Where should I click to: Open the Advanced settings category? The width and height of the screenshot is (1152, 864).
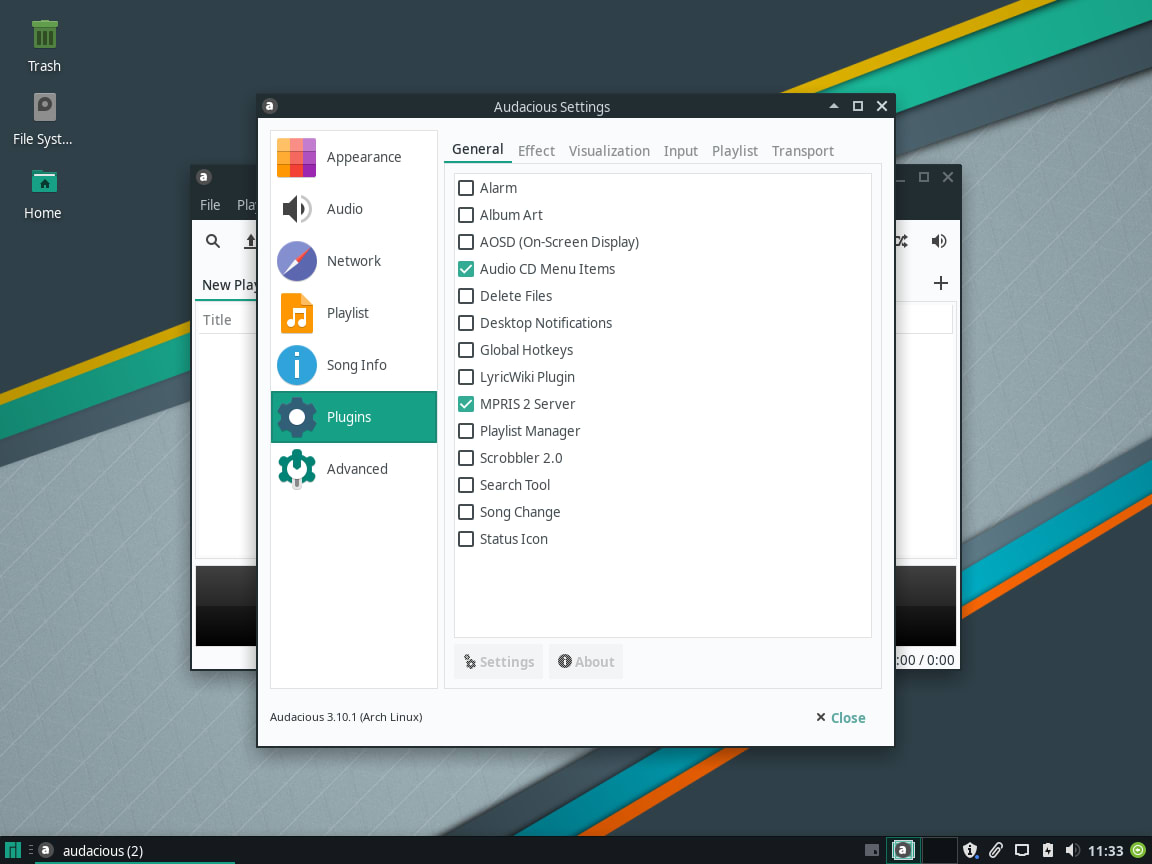point(353,469)
